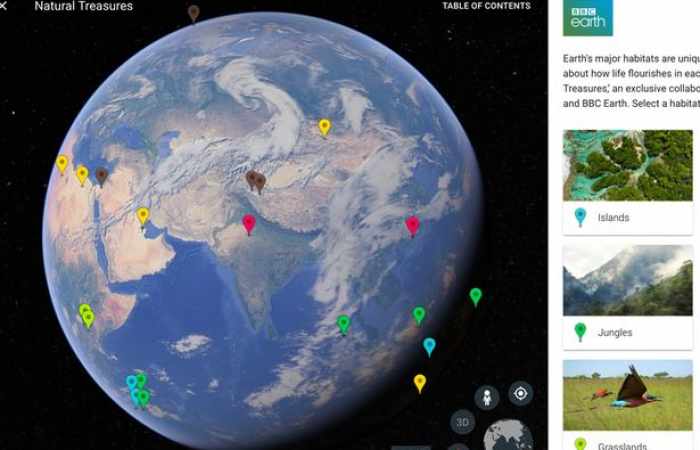This screenshot has width=700, height=450.
Task: Click the mini globe navigator
Action: [508, 435]
